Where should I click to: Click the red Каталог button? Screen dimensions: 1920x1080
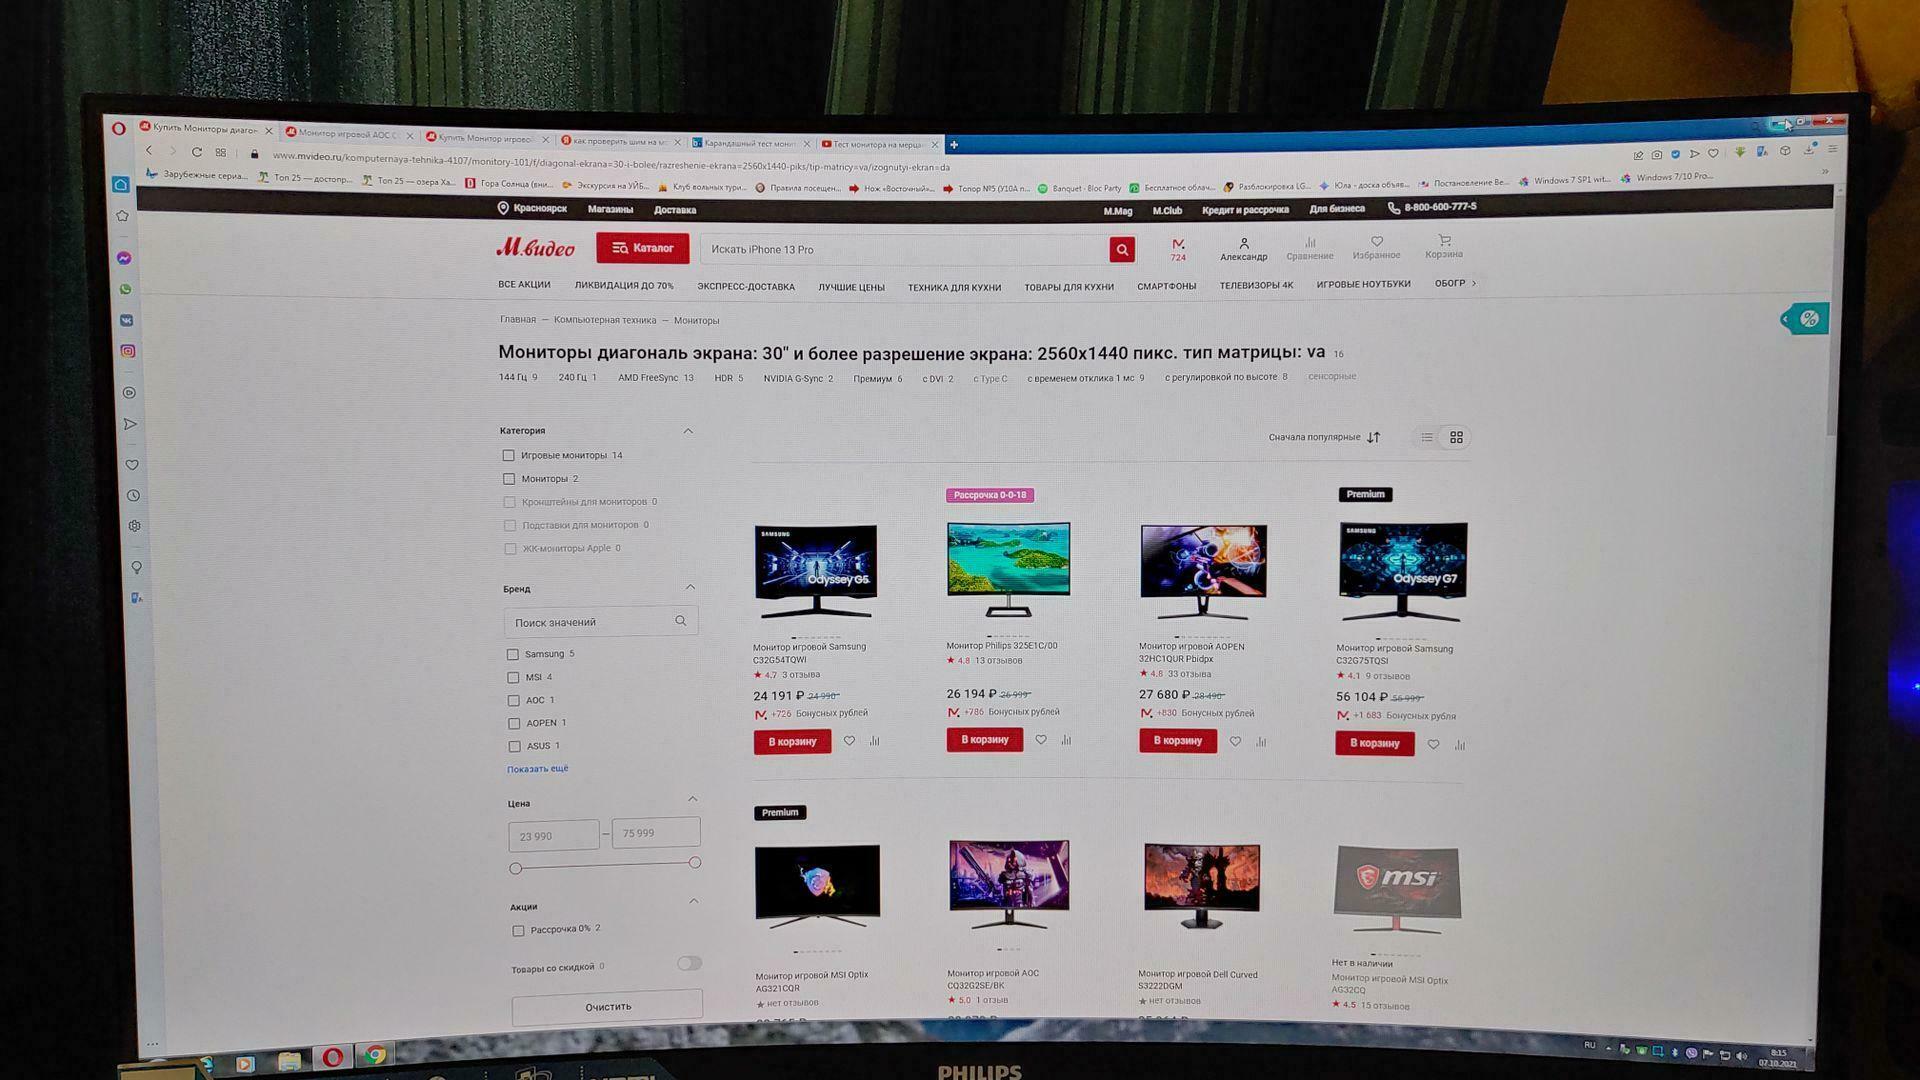point(642,248)
